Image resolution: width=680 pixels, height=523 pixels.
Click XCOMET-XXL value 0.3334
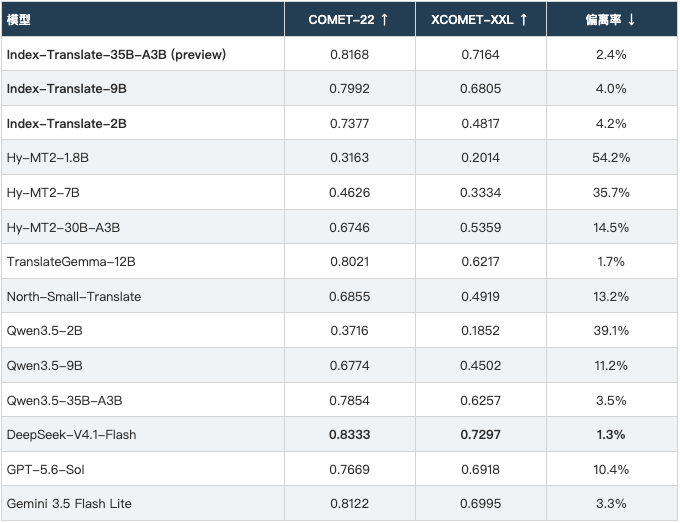click(x=481, y=193)
